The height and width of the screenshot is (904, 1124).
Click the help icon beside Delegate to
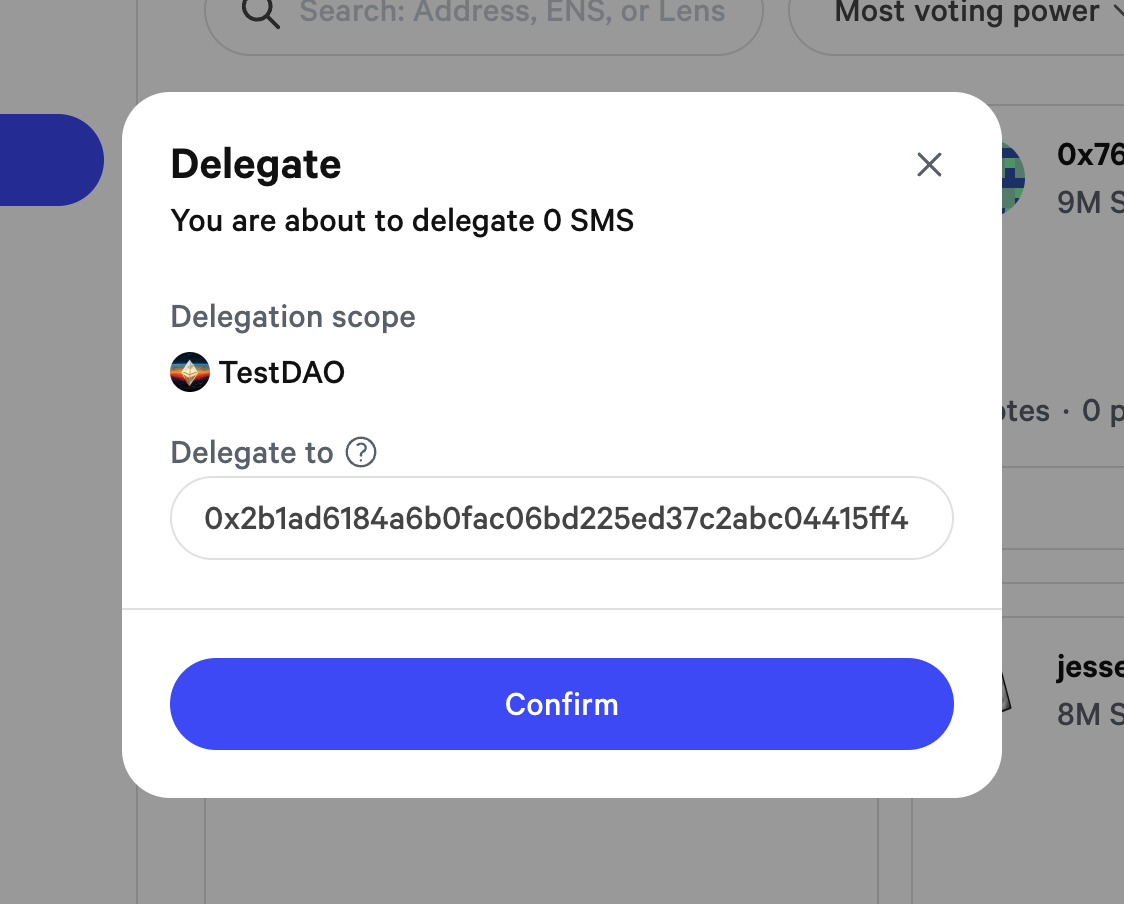(x=361, y=453)
